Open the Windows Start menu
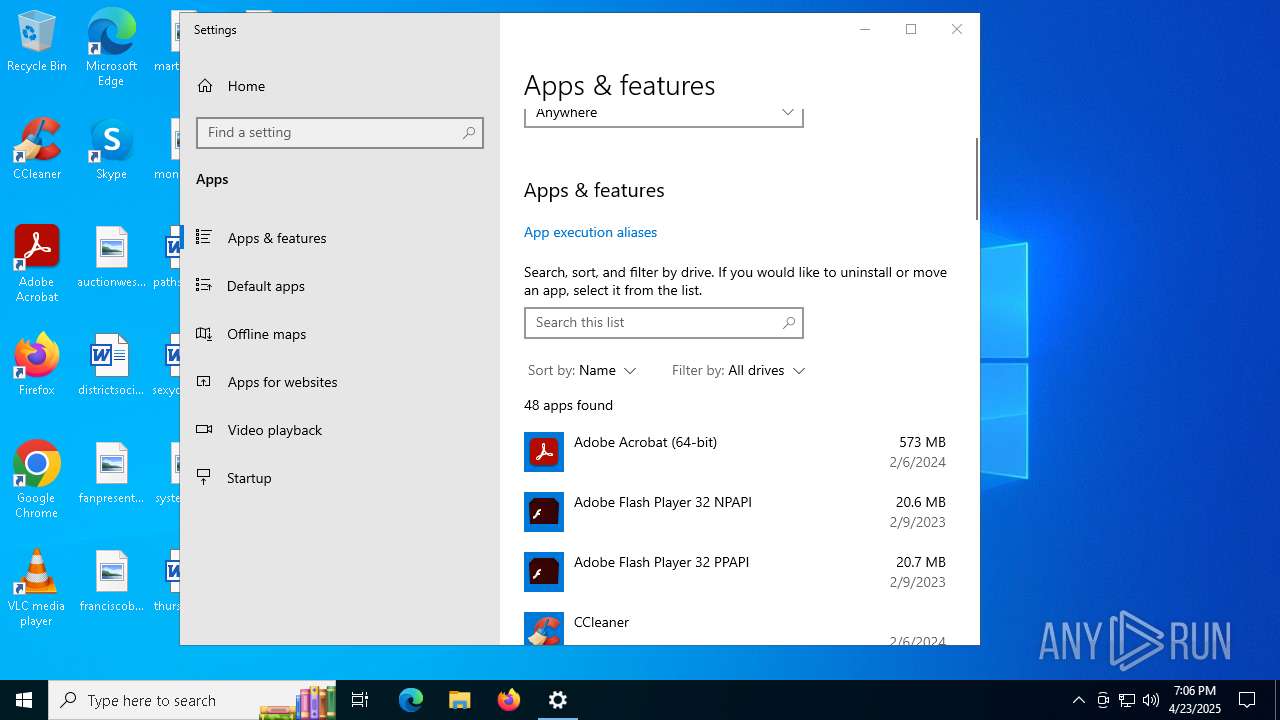This screenshot has width=1280, height=720. pyautogui.click(x=24, y=700)
